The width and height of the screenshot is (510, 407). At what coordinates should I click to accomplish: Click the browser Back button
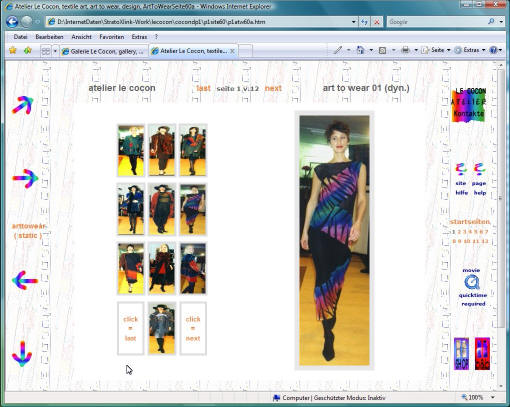tap(12, 22)
